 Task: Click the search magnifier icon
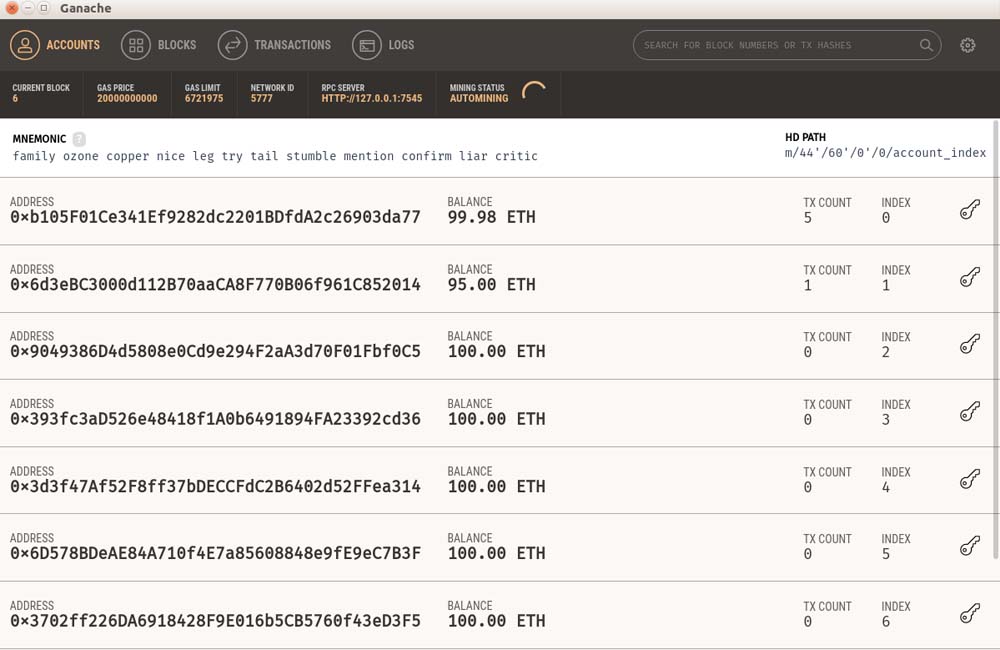point(926,45)
